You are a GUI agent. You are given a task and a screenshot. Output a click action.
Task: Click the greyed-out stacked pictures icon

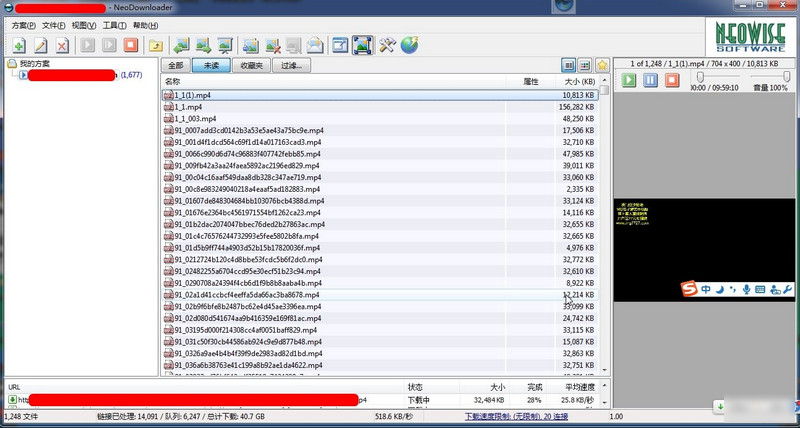[294, 45]
